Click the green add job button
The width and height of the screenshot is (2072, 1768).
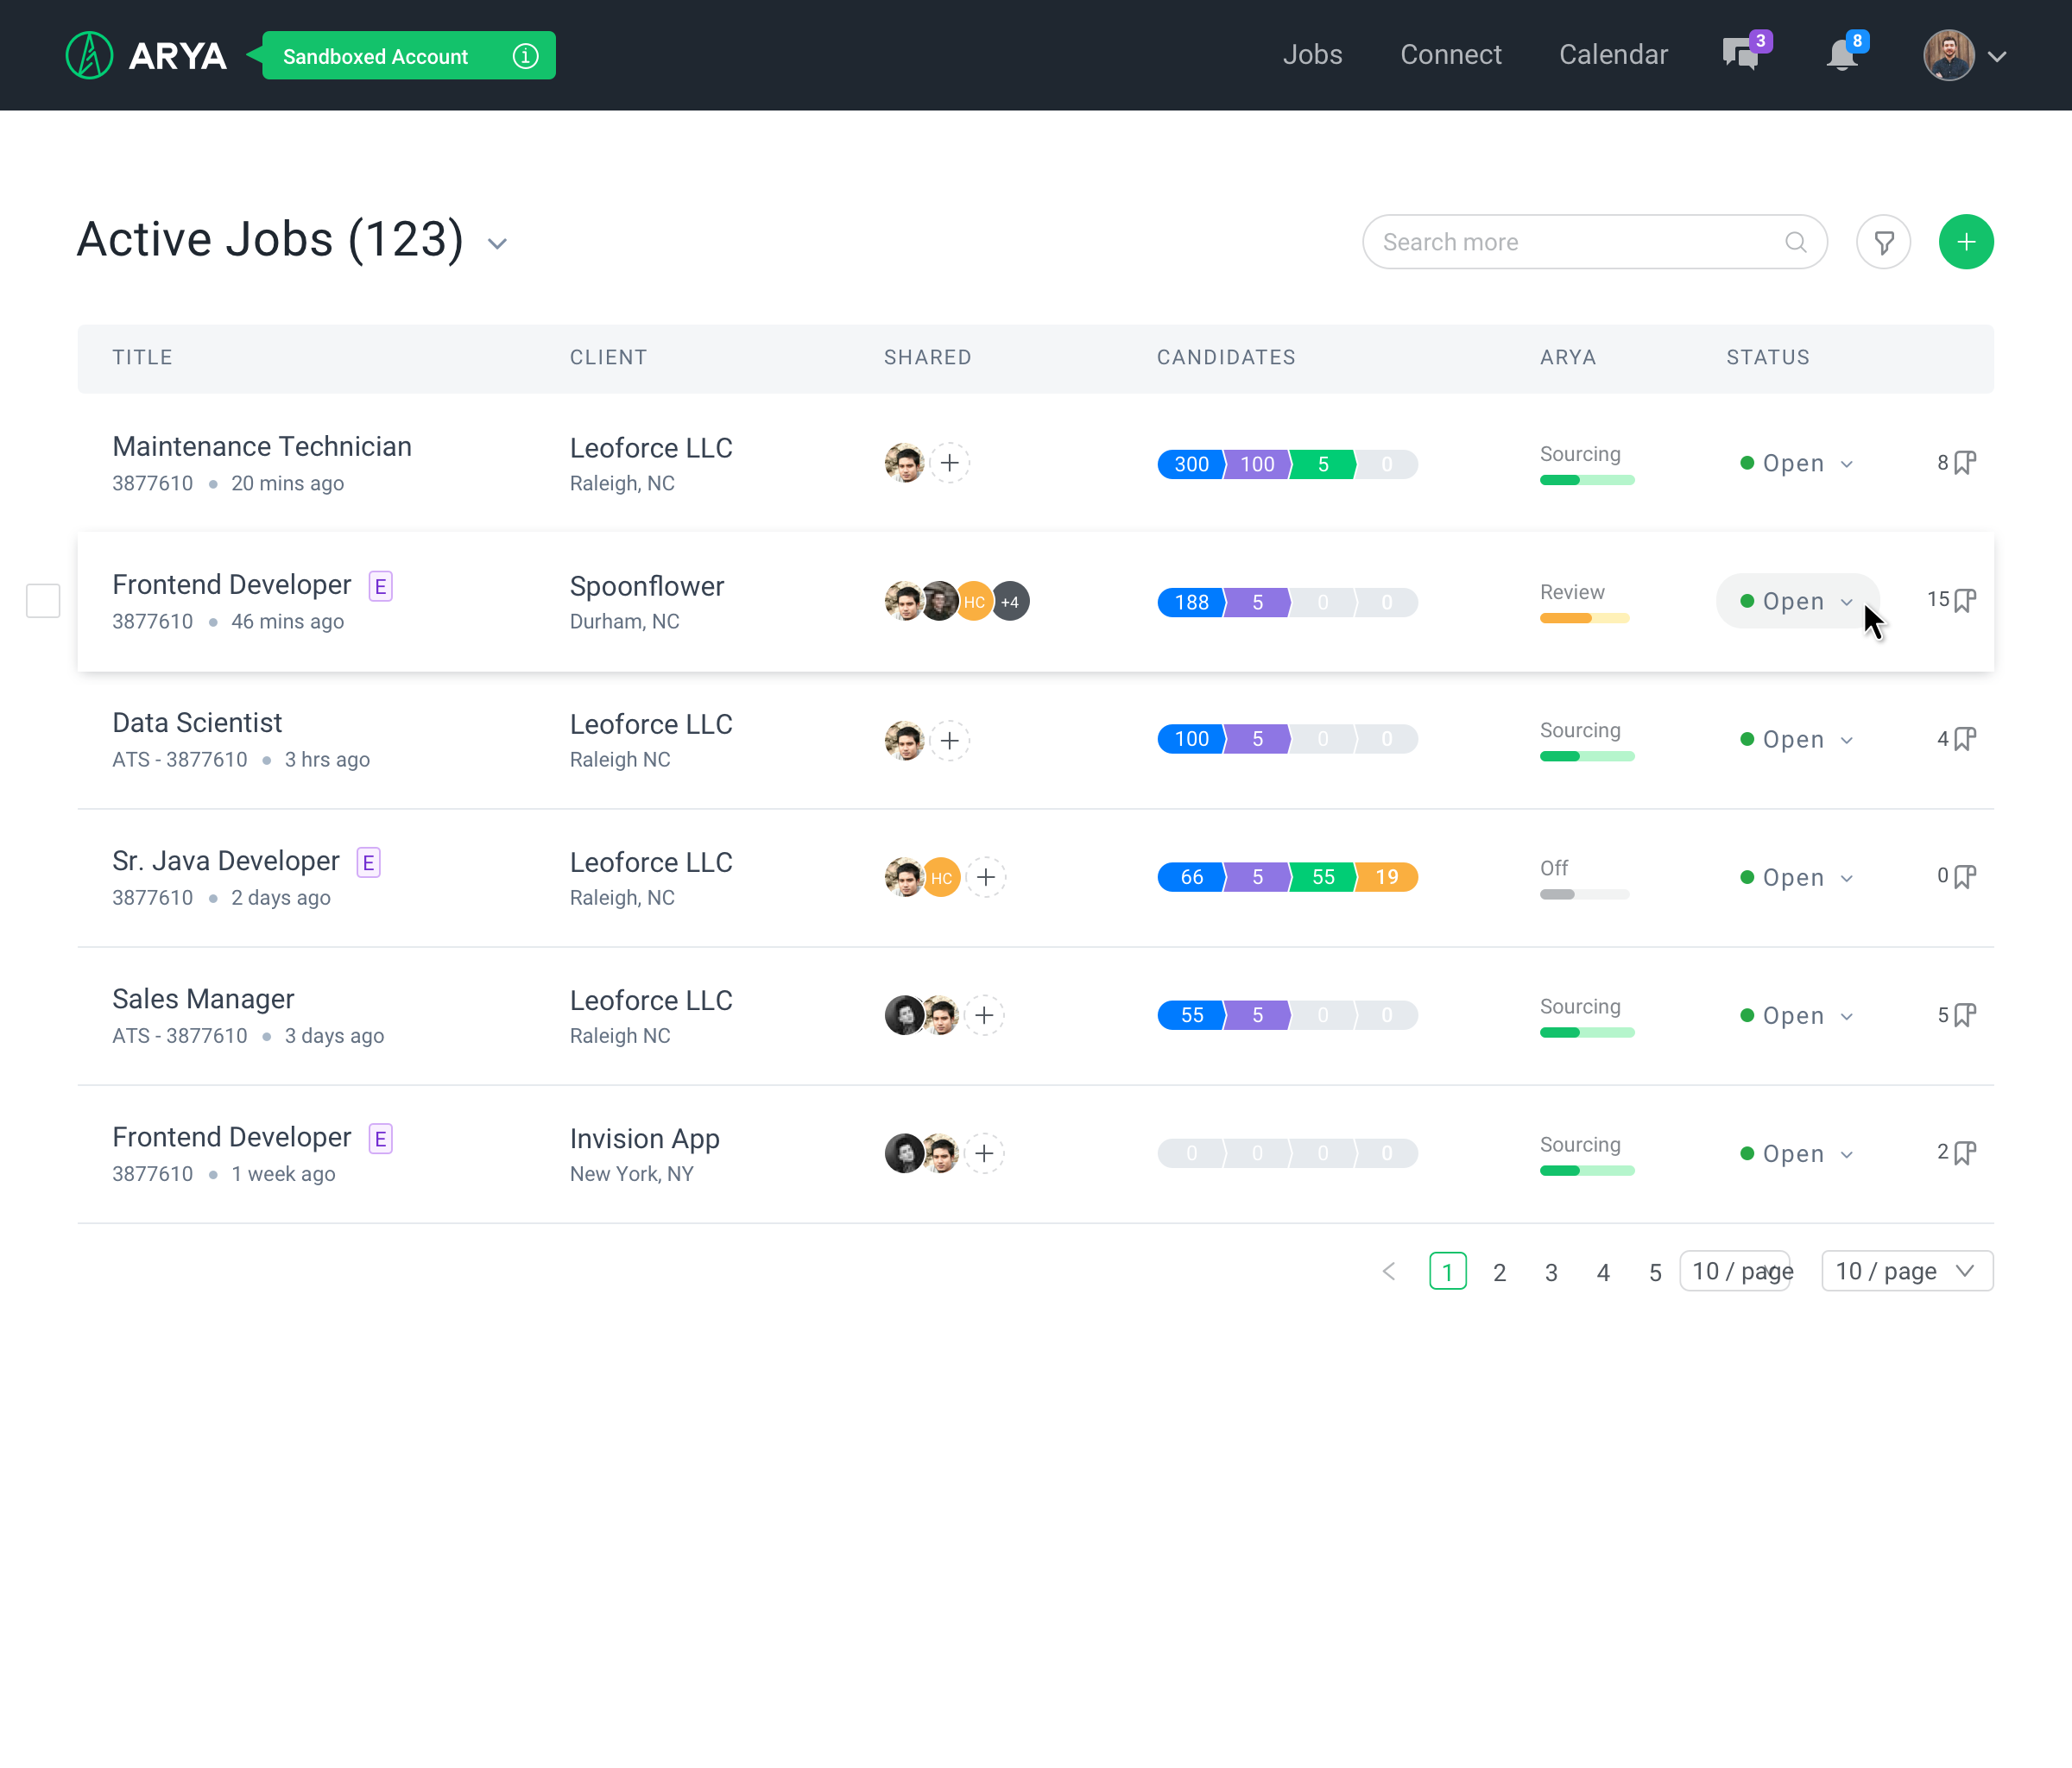1965,243
